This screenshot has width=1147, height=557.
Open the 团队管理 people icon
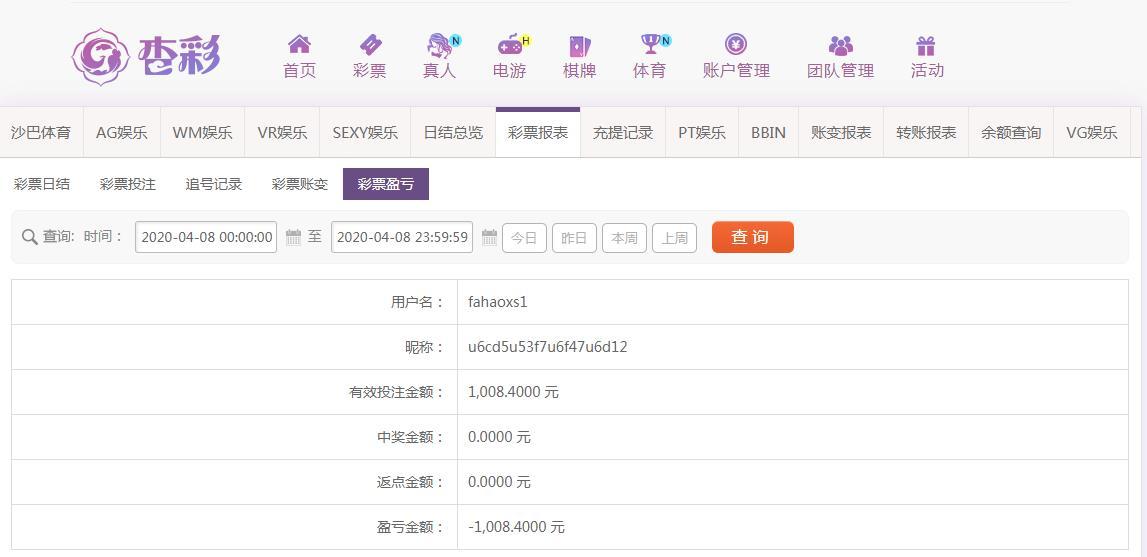pos(840,45)
